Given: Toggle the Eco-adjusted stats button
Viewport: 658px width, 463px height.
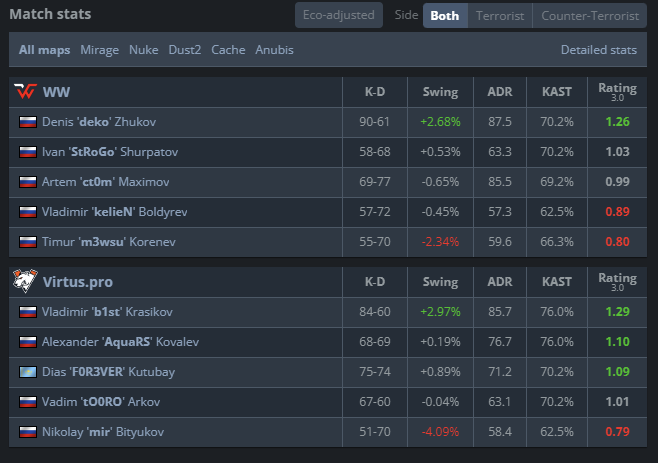Looking at the screenshot, I should click(x=339, y=15).
